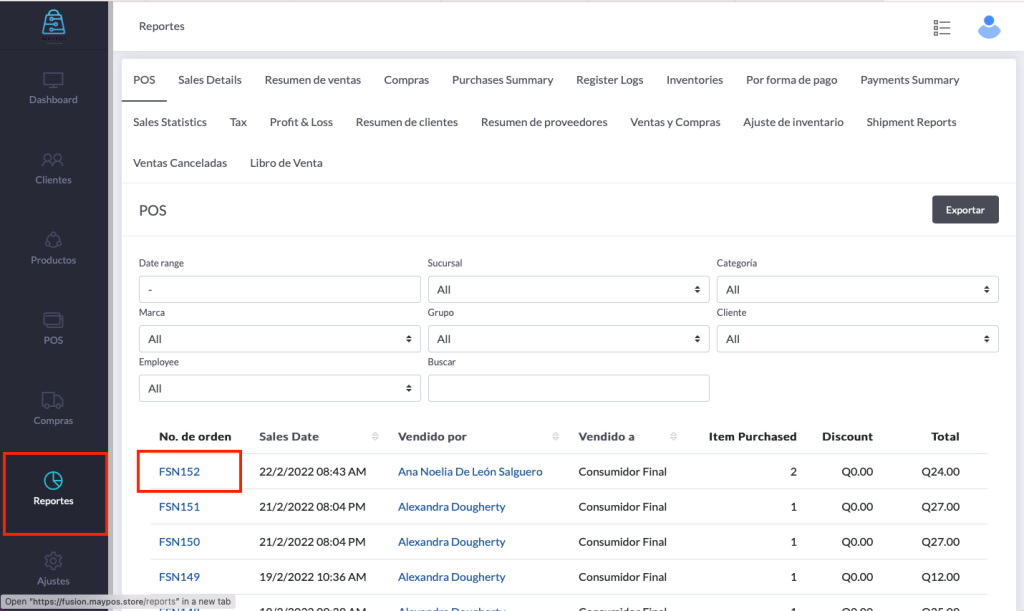Open the Marca dropdown filter
The image size is (1024, 611).
coord(279,339)
